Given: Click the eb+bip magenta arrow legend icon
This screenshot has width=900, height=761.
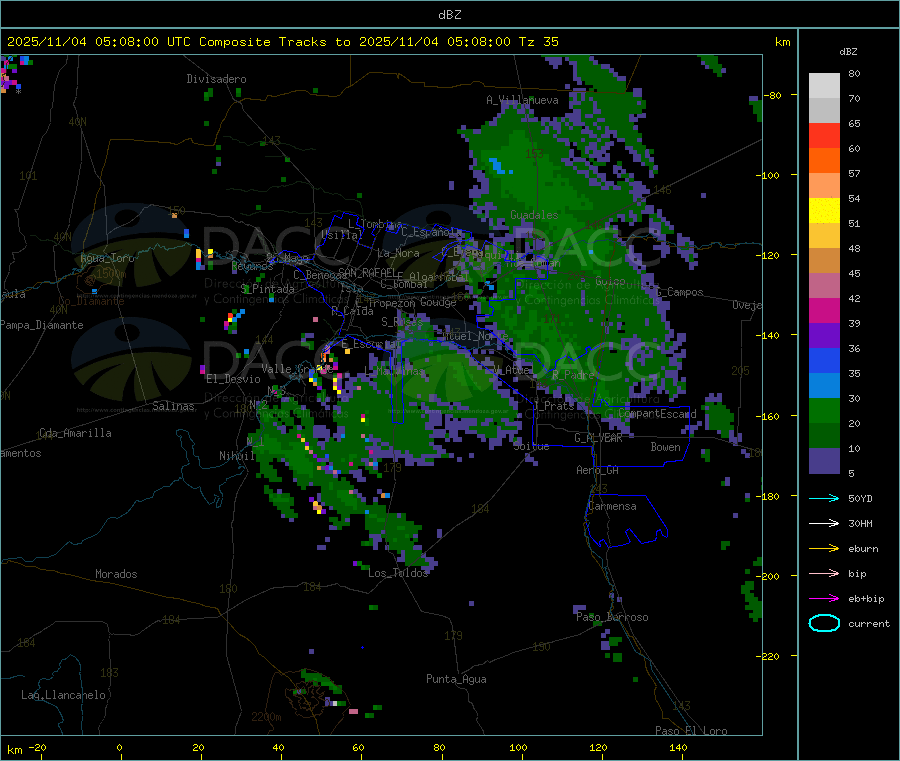Looking at the screenshot, I should tap(824, 599).
